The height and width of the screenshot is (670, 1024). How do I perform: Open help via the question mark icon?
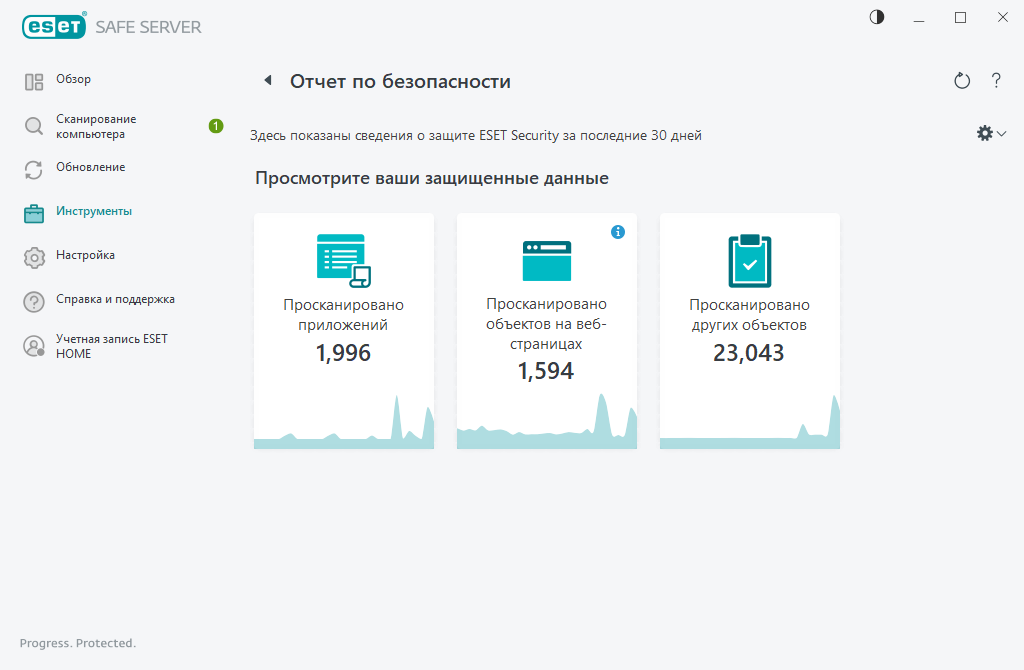coord(996,80)
